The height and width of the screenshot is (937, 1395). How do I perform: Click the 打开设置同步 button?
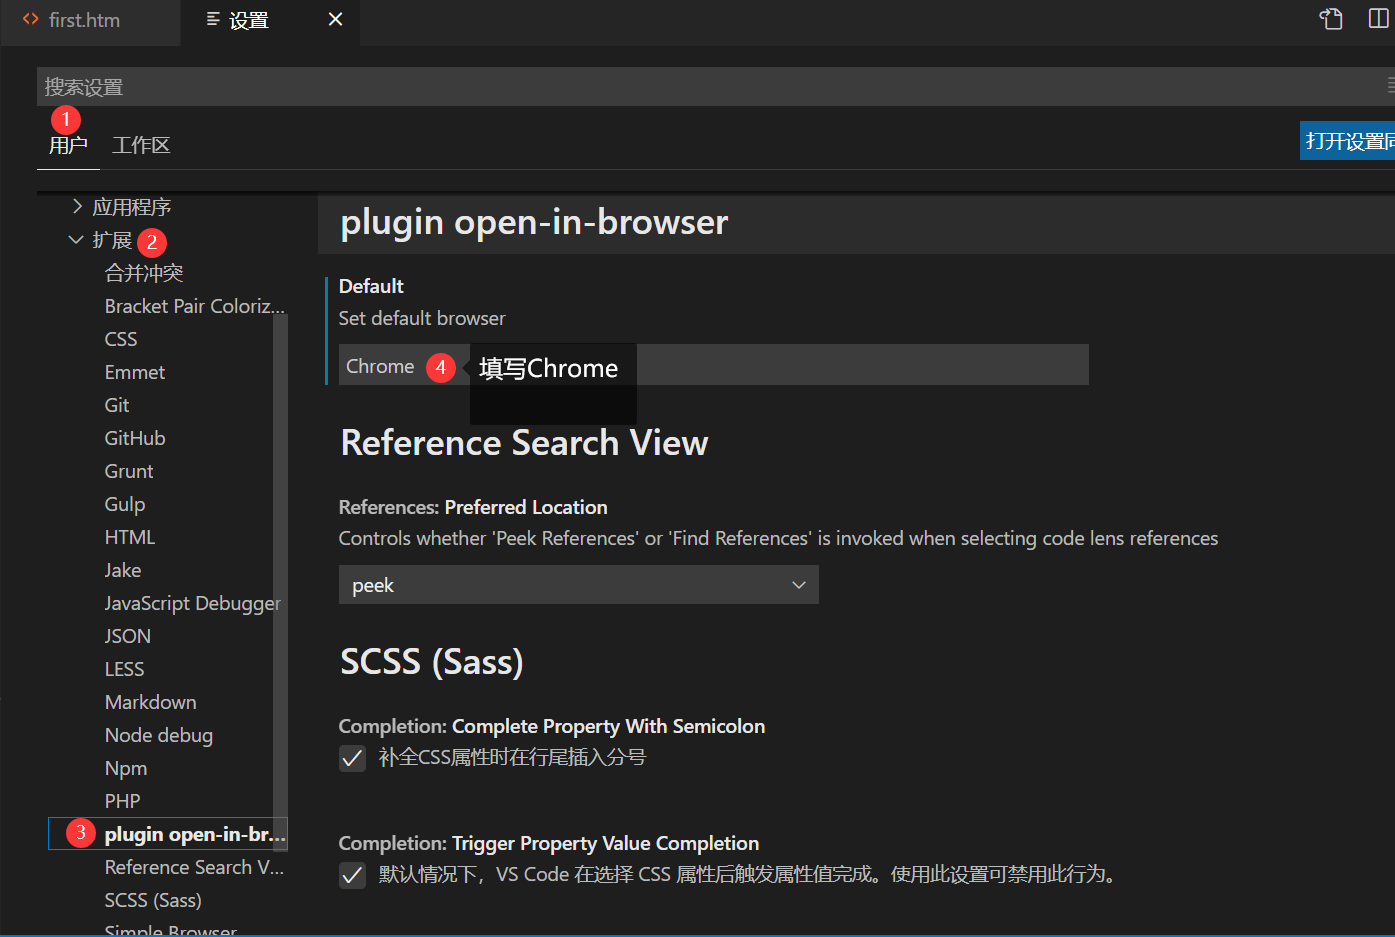pos(1349,140)
